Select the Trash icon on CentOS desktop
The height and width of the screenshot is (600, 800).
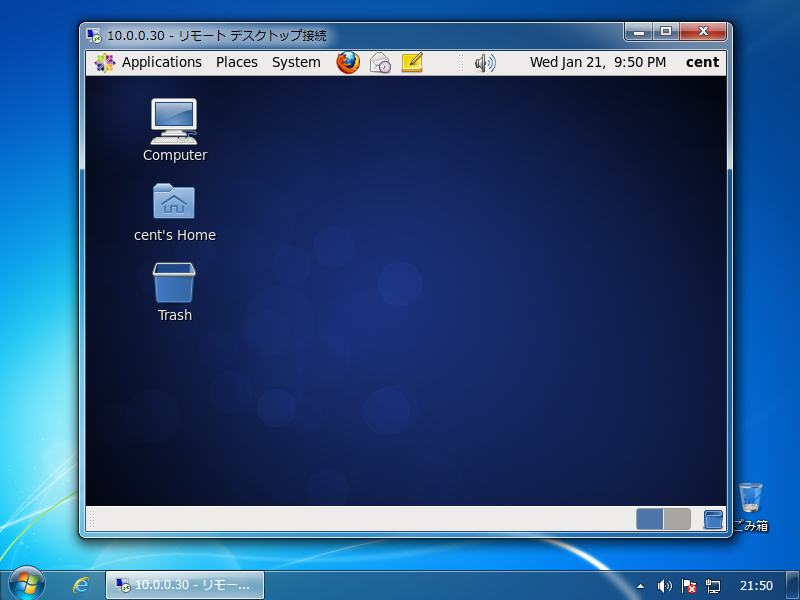click(x=174, y=292)
